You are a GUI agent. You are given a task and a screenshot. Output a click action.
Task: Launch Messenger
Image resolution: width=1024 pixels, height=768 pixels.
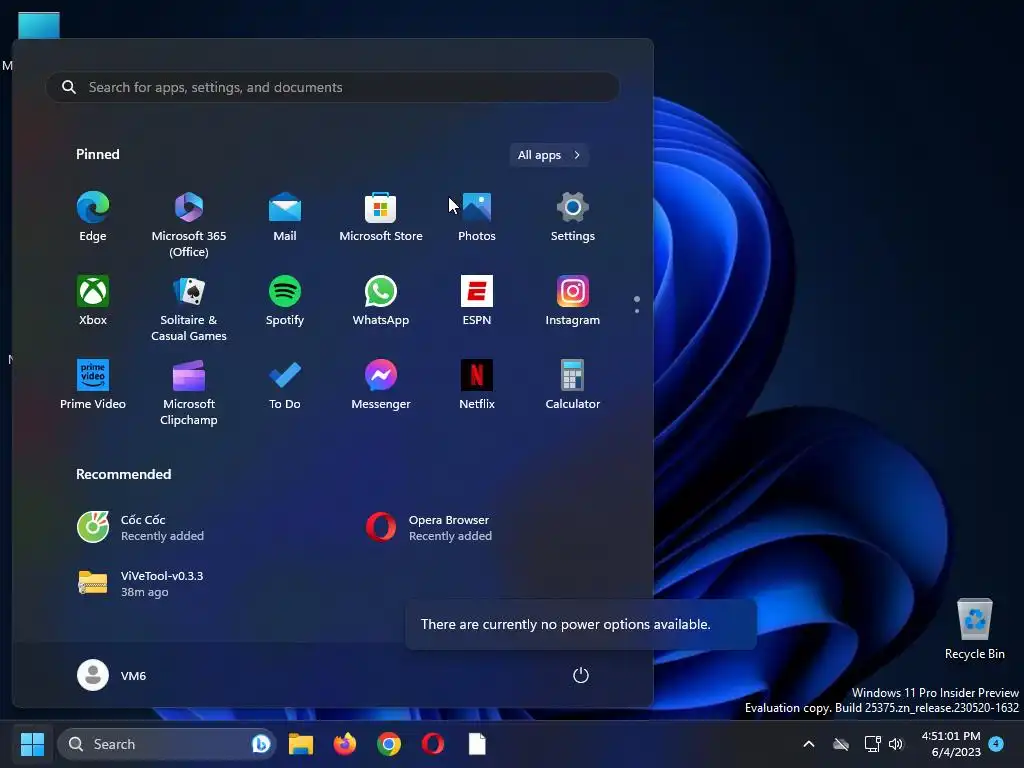click(x=381, y=385)
